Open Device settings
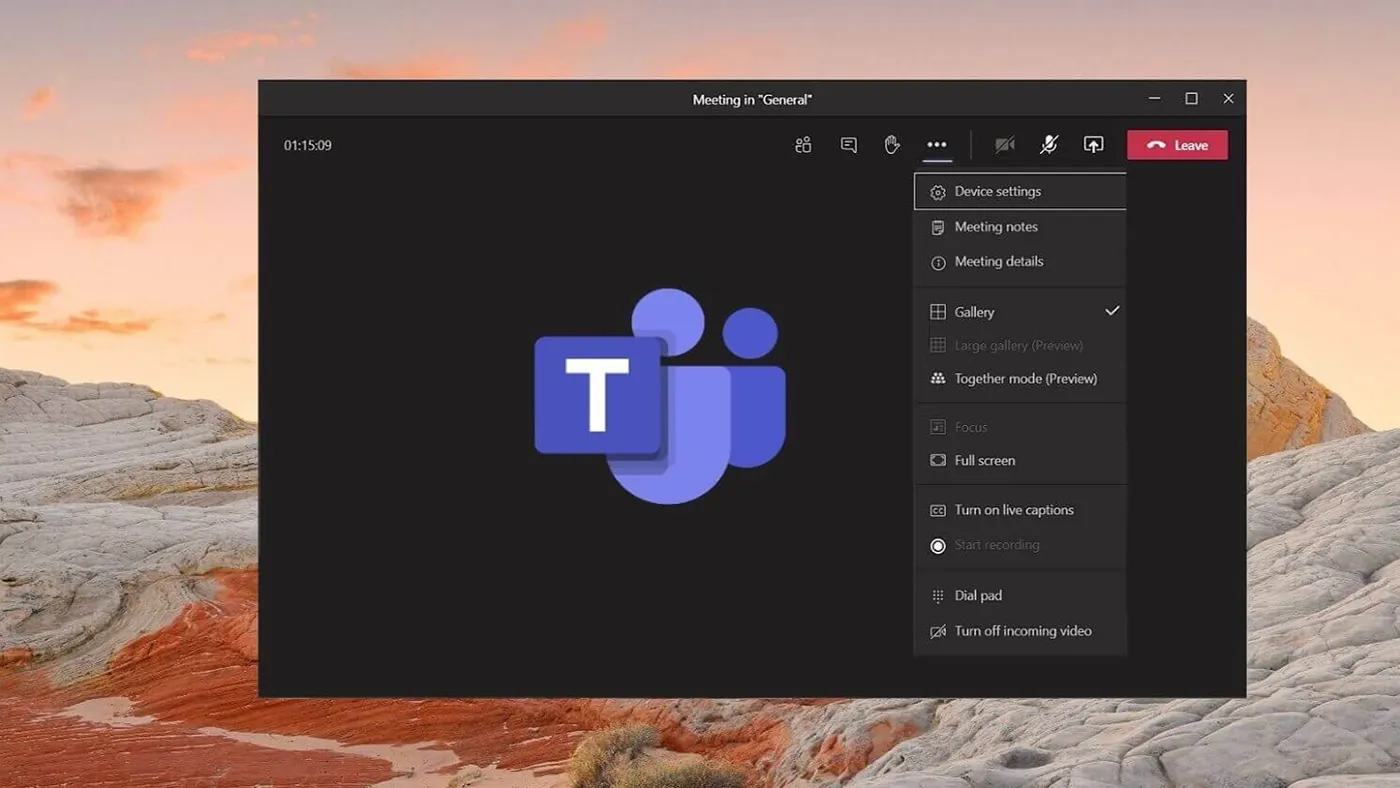The image size is (1400, 788). [x=998, y=191]
